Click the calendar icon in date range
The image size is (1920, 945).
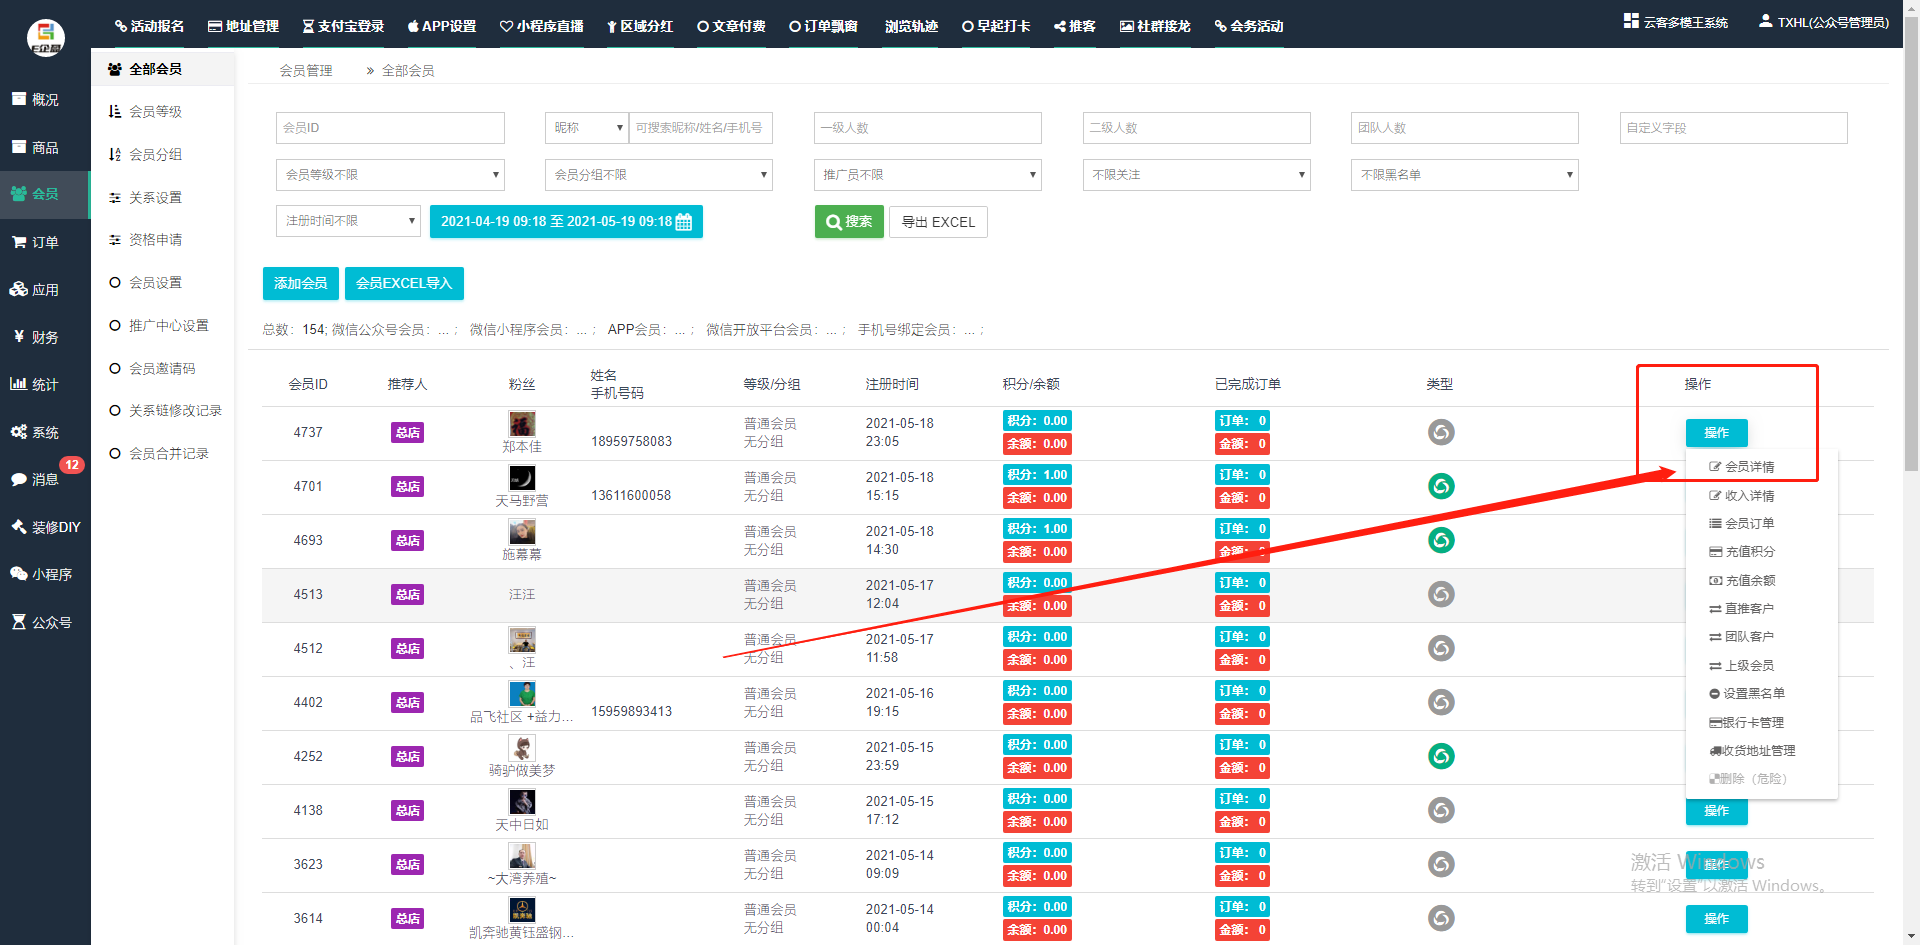pos(684,222)
